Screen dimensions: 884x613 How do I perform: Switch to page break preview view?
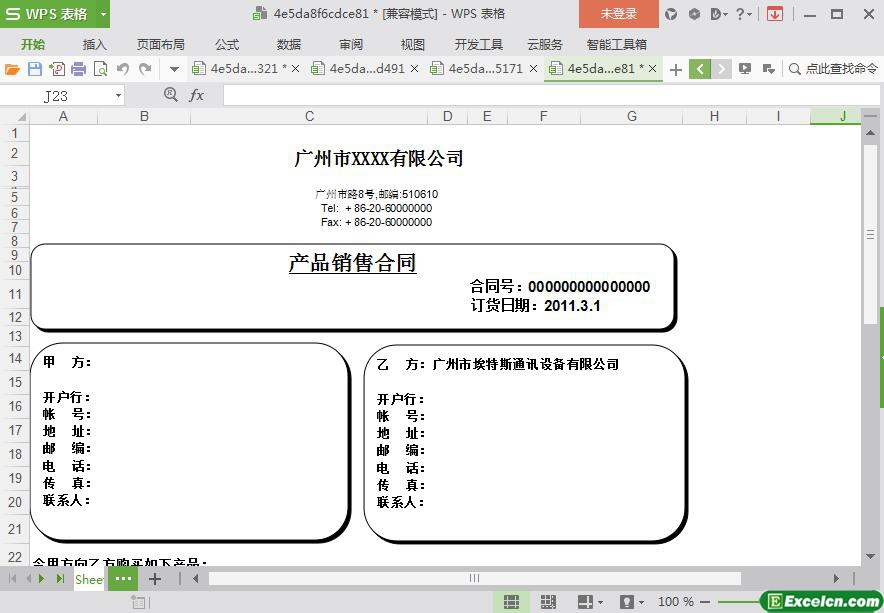point(547,602)
